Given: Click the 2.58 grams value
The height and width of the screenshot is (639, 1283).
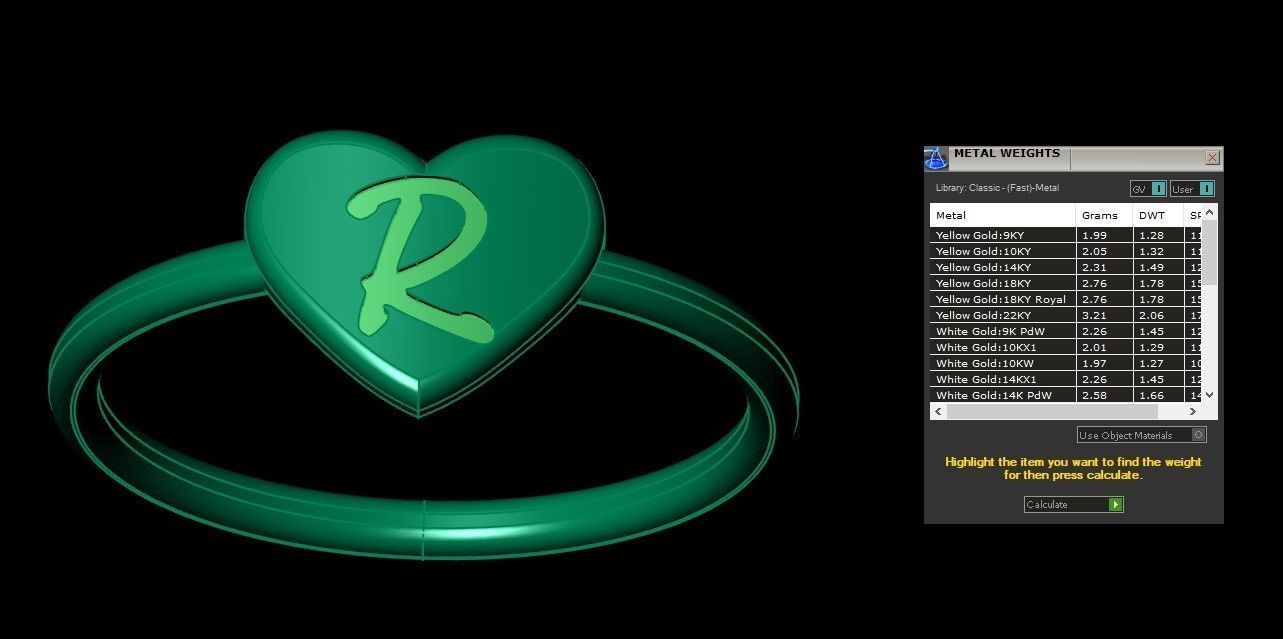Looking at the screenshot, I should pos(1093,395).
